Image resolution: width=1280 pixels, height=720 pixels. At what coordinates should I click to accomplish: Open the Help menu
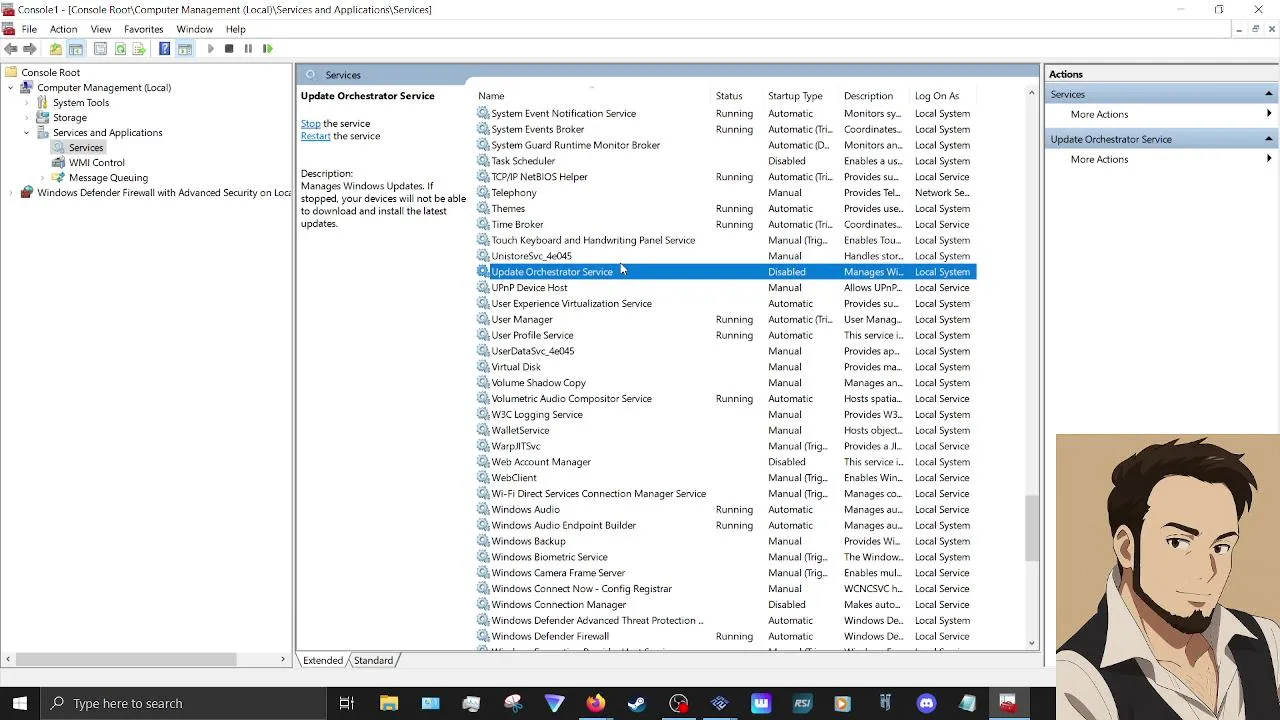[236, 29]
